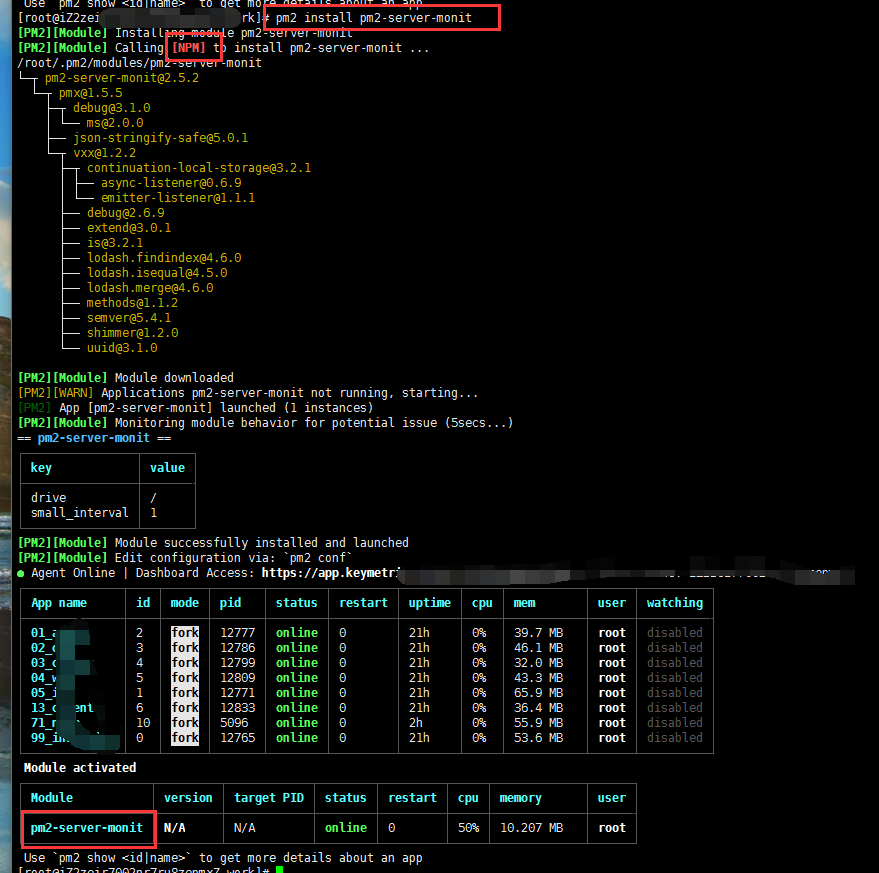
Task: Click the [WARN] applications not running line
Action: (x=248, y=393)
